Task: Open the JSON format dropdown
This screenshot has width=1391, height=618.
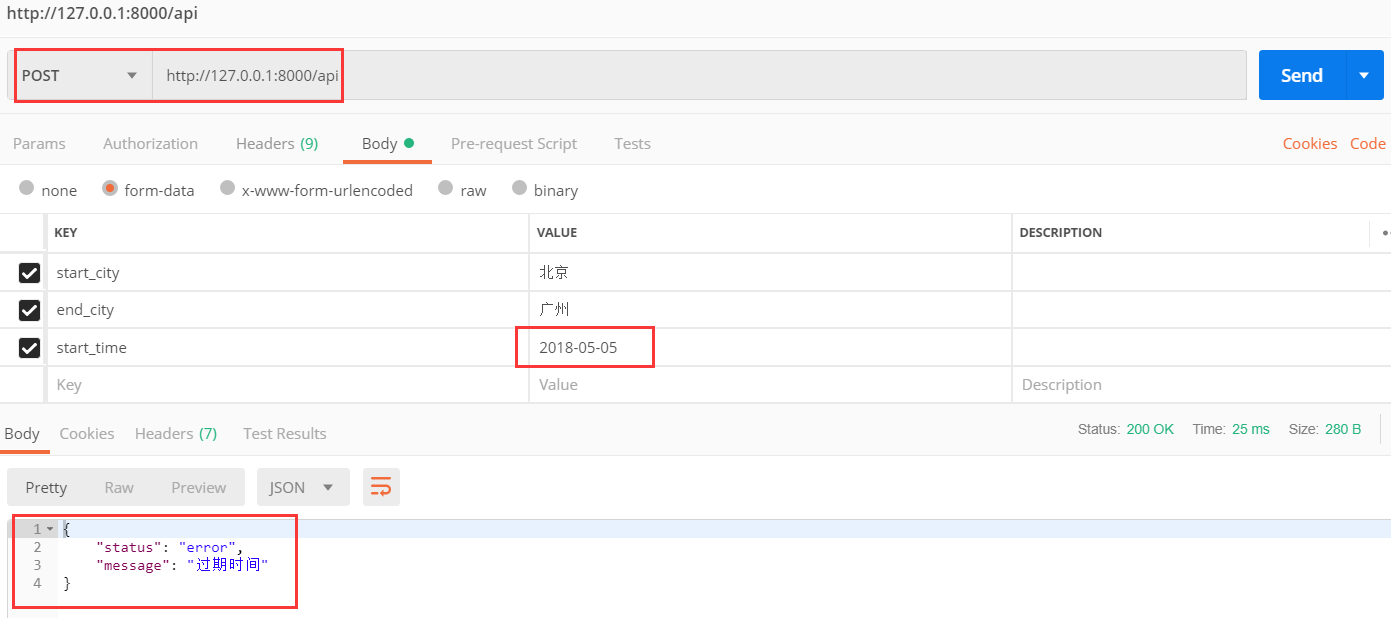Action: [x=303, y=487]
